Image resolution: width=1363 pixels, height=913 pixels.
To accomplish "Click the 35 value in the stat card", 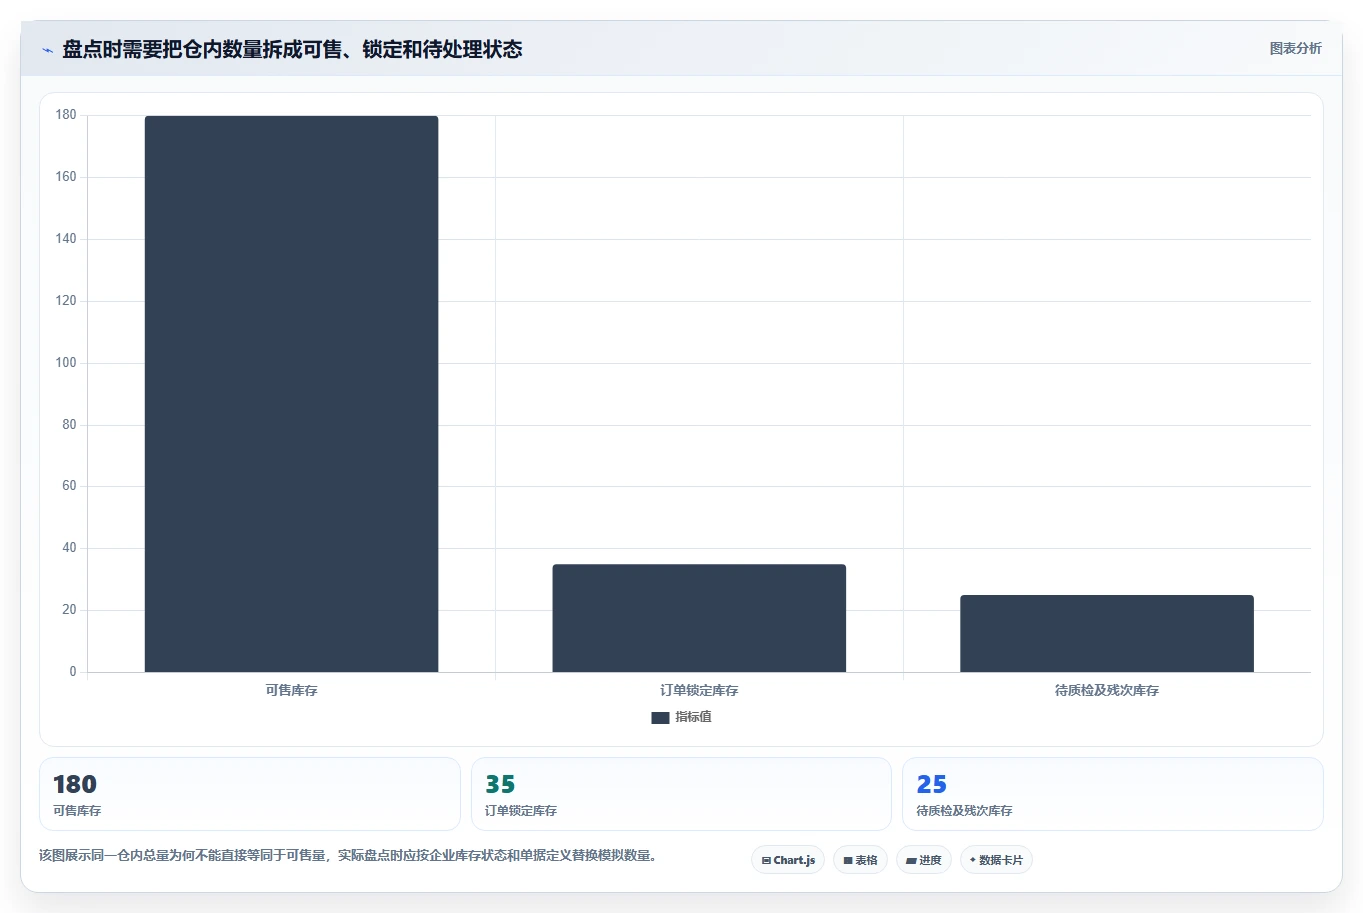I will pos(500,784).
